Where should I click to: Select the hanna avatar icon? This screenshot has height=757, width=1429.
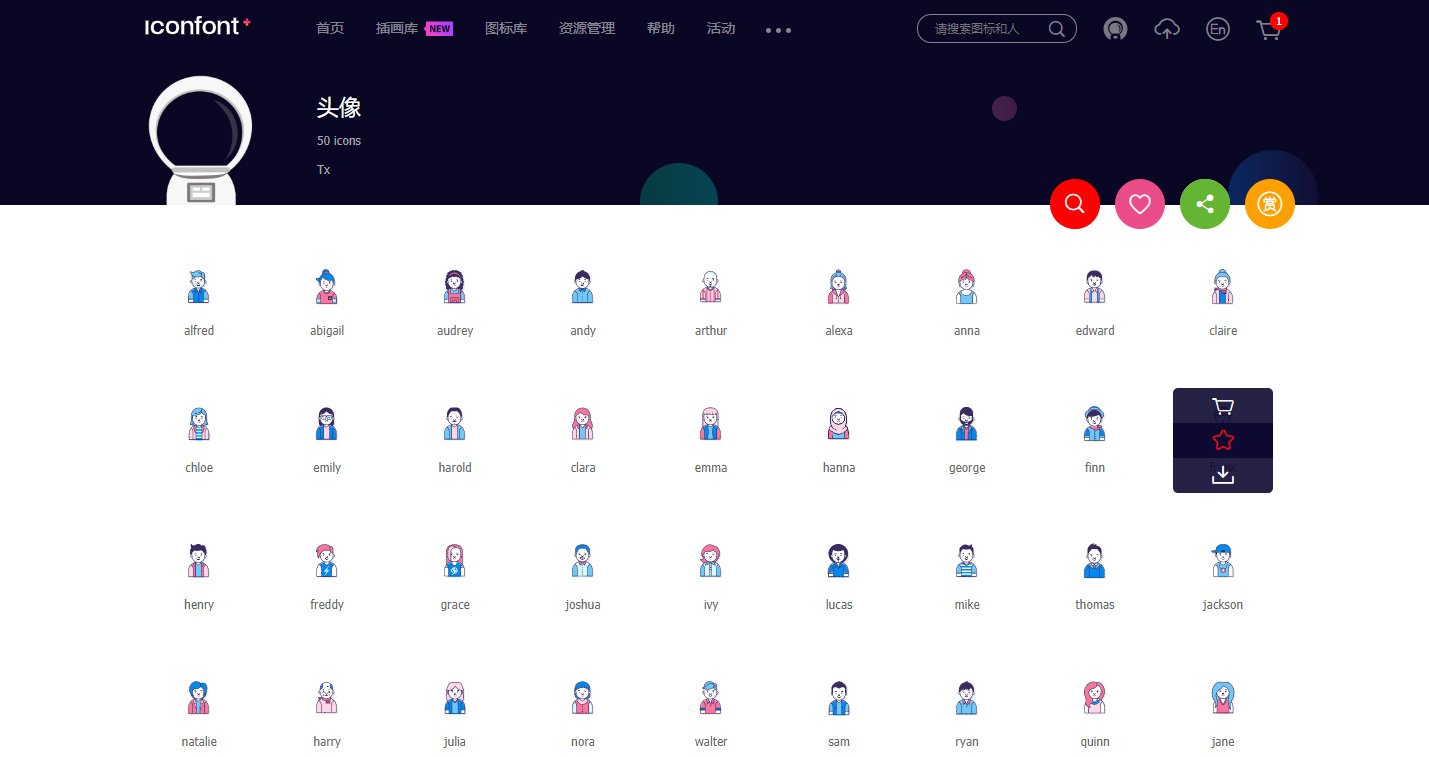[x=839, y=423]
